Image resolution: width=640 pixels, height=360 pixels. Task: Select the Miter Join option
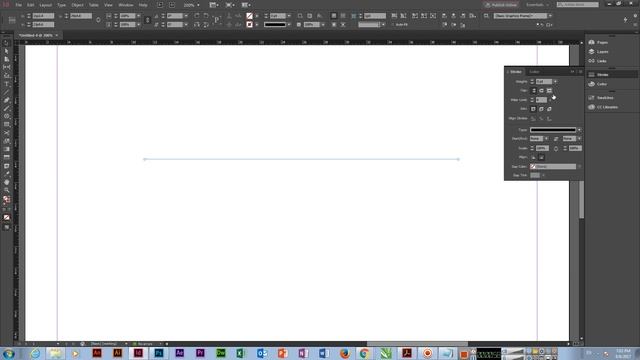click(x=533, y=109)
